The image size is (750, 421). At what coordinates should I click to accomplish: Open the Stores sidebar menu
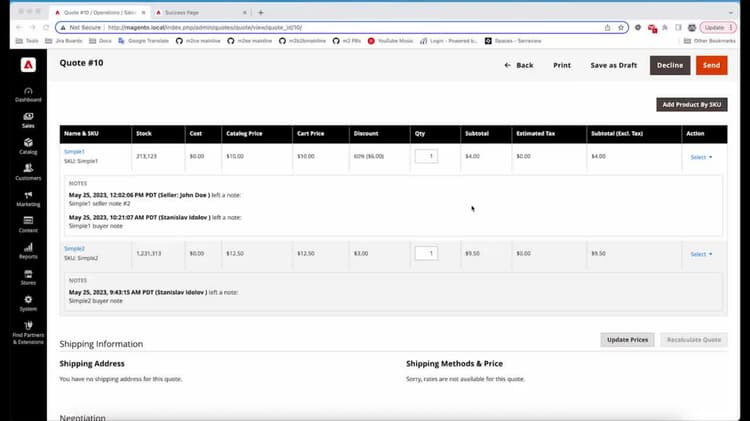coord(28,277)
